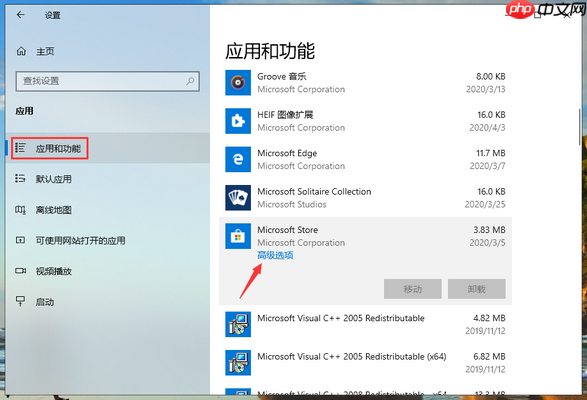
Task: Select the Groove 音乐 app icon
Action: (x=238, y=82)
